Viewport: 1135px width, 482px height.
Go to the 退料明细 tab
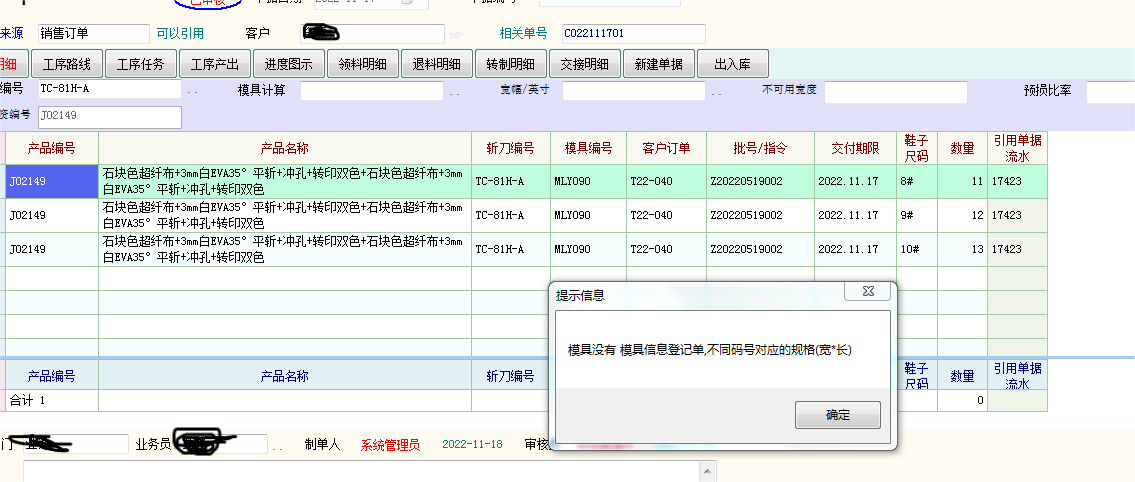click(x=437, y=65)
